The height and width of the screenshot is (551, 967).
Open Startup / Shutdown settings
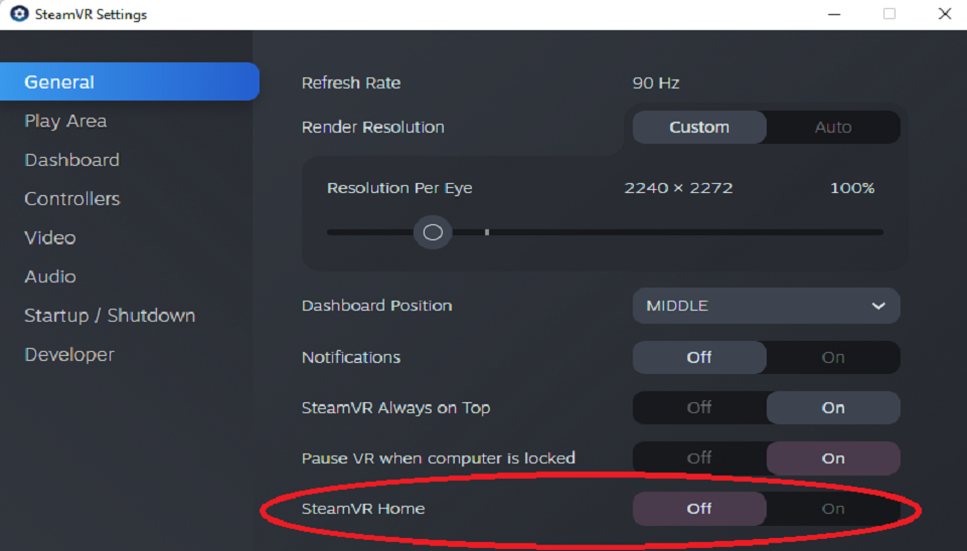coord(110,316)
